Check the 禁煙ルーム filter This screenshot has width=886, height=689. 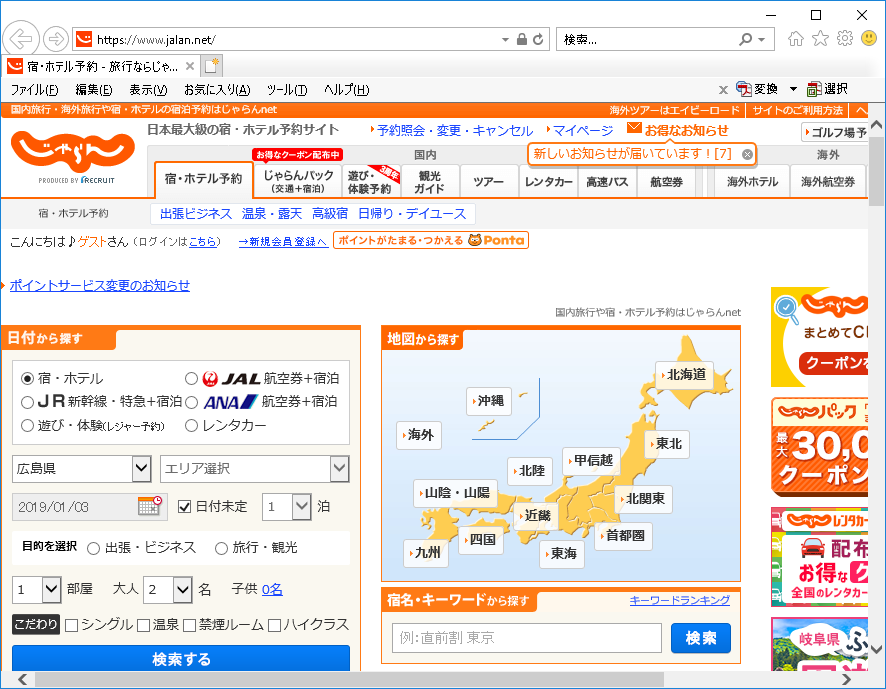tap(189, 624)
